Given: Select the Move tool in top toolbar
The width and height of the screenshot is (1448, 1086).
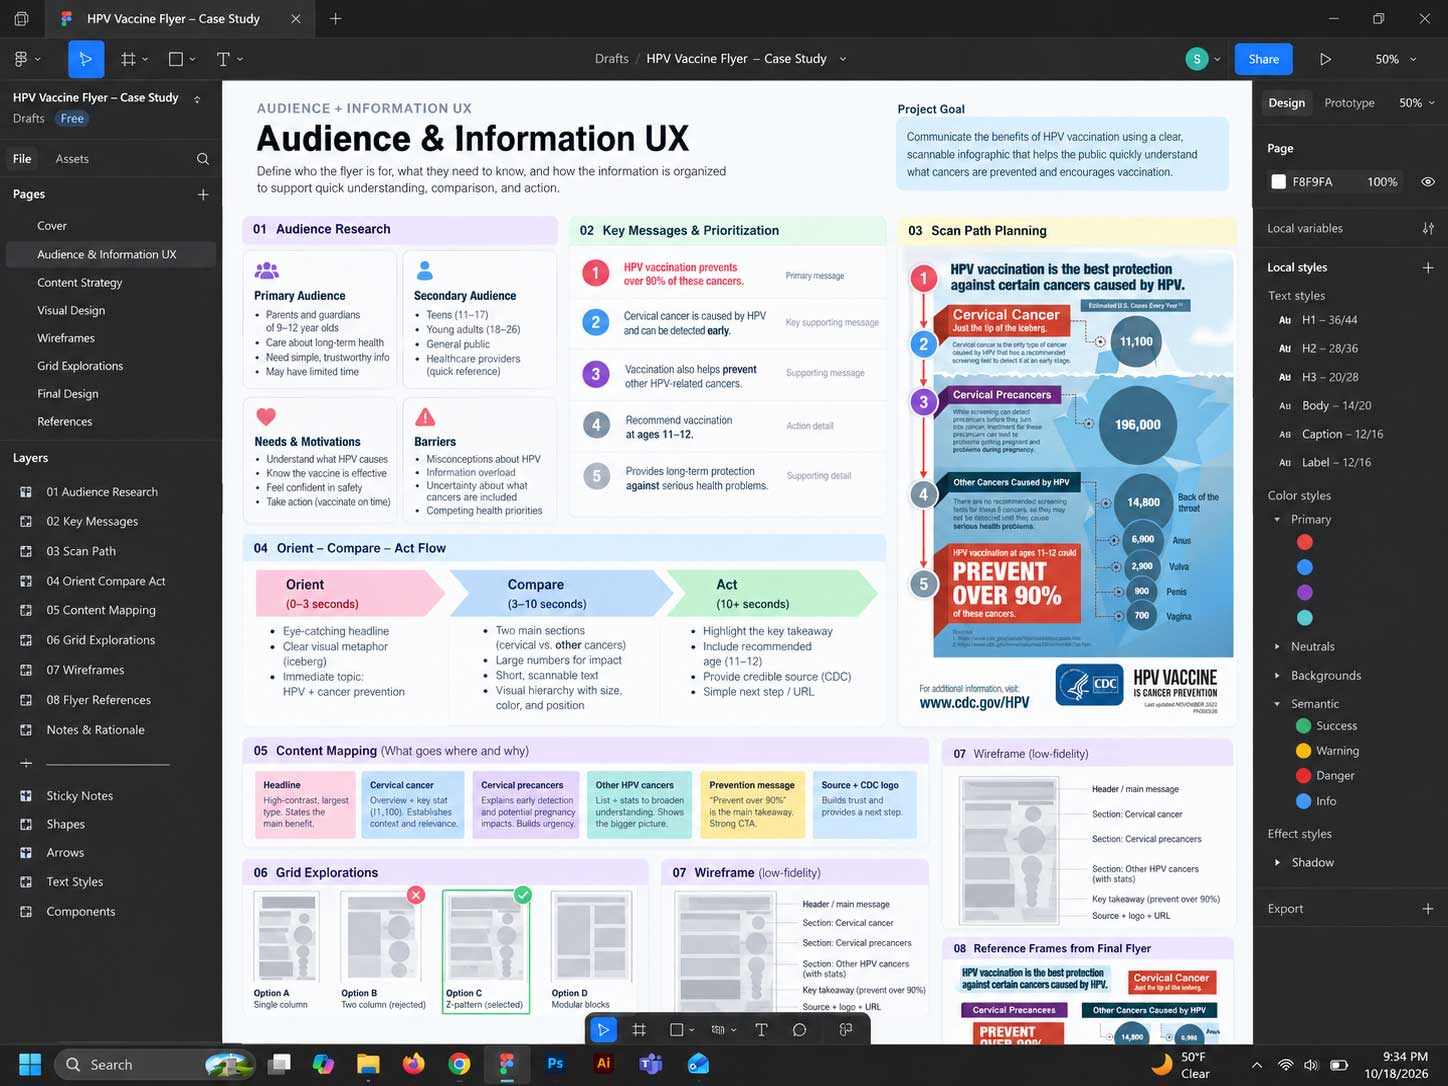Looking at the screenshot, I should (x=86, y=59).
